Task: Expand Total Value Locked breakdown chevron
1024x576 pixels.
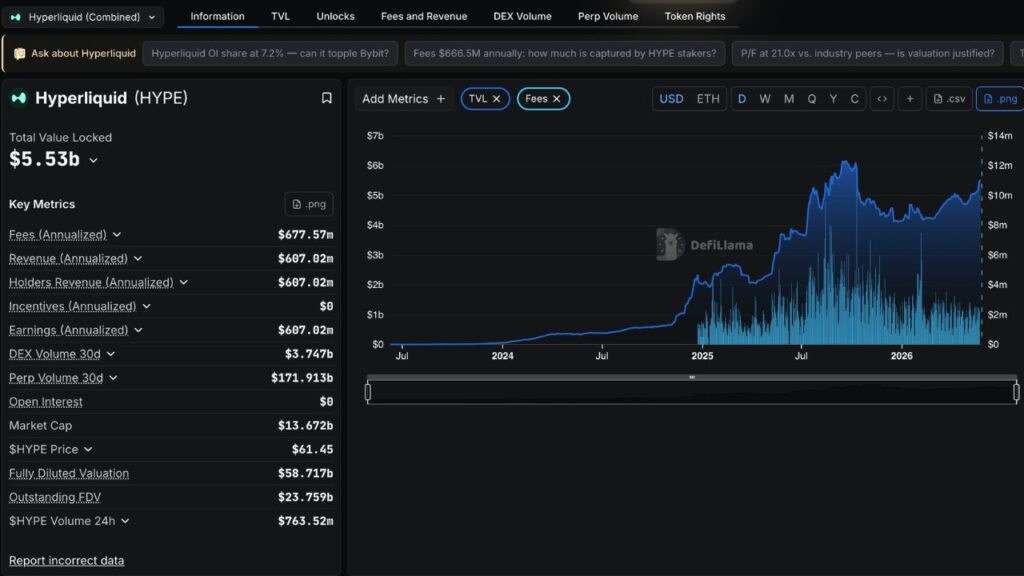Action: coord(93,160)
